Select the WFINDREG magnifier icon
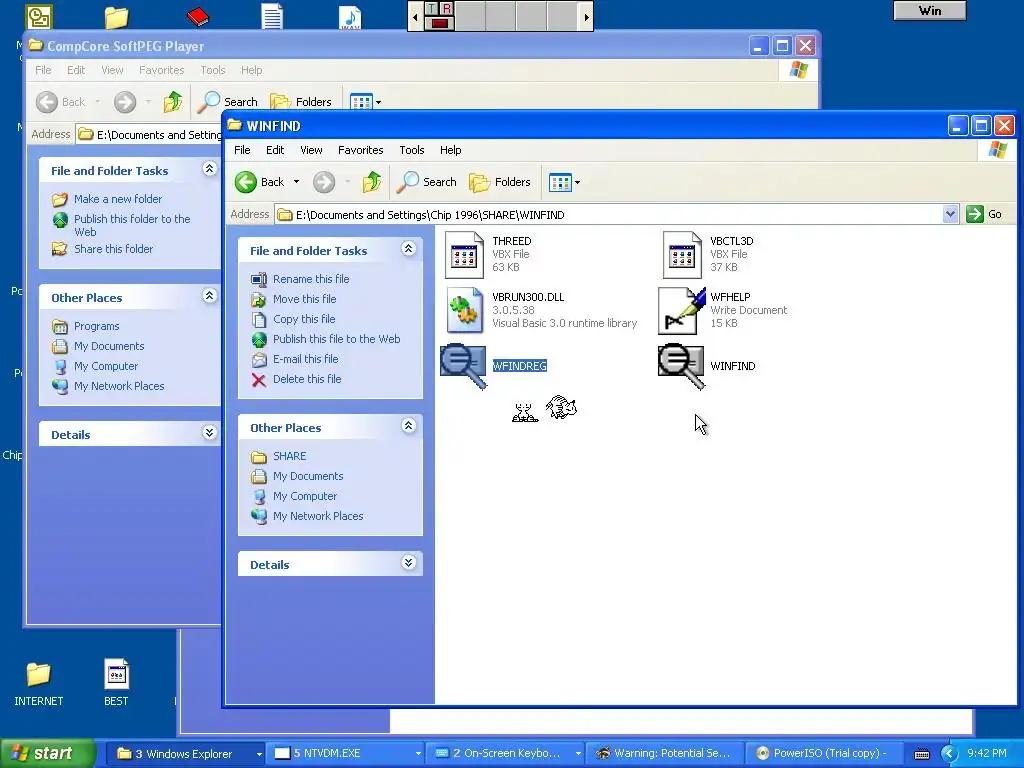 coord(464,366)
